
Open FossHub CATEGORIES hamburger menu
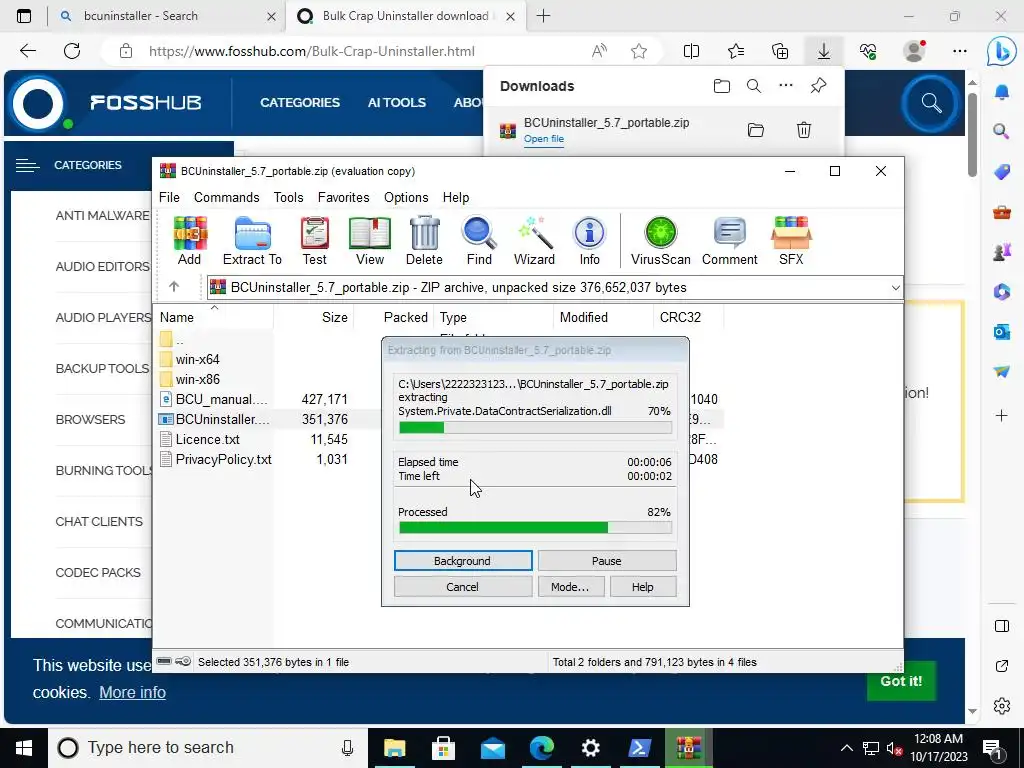point(27,165)
